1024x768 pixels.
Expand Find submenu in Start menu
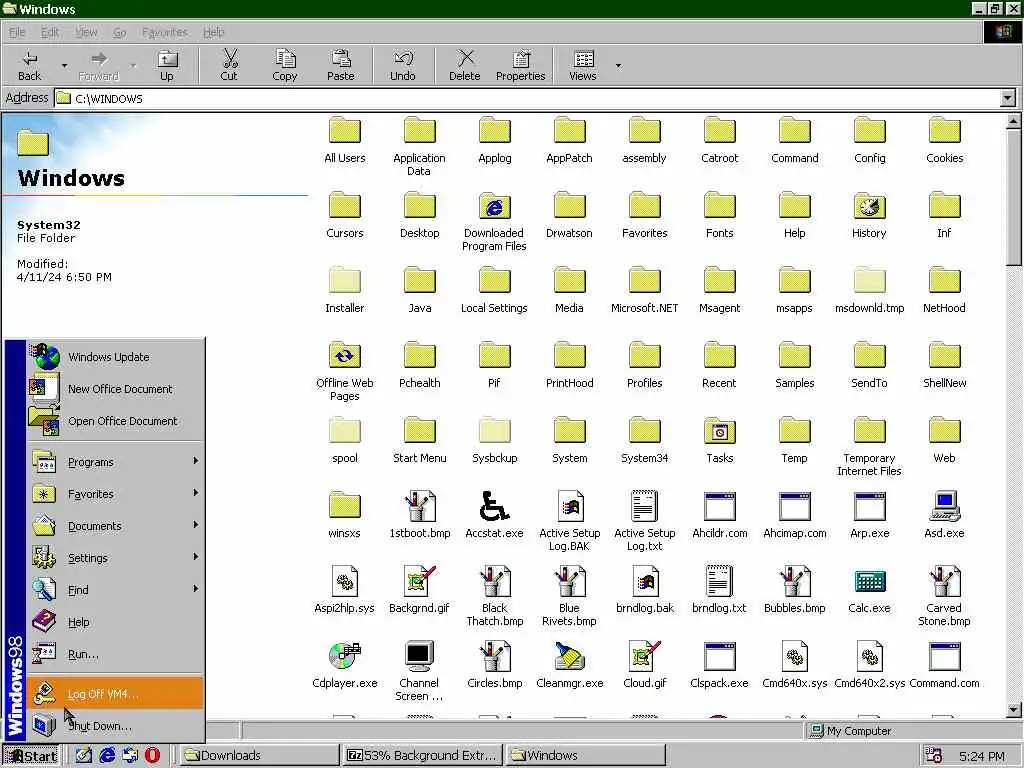[x=116, y=590]
